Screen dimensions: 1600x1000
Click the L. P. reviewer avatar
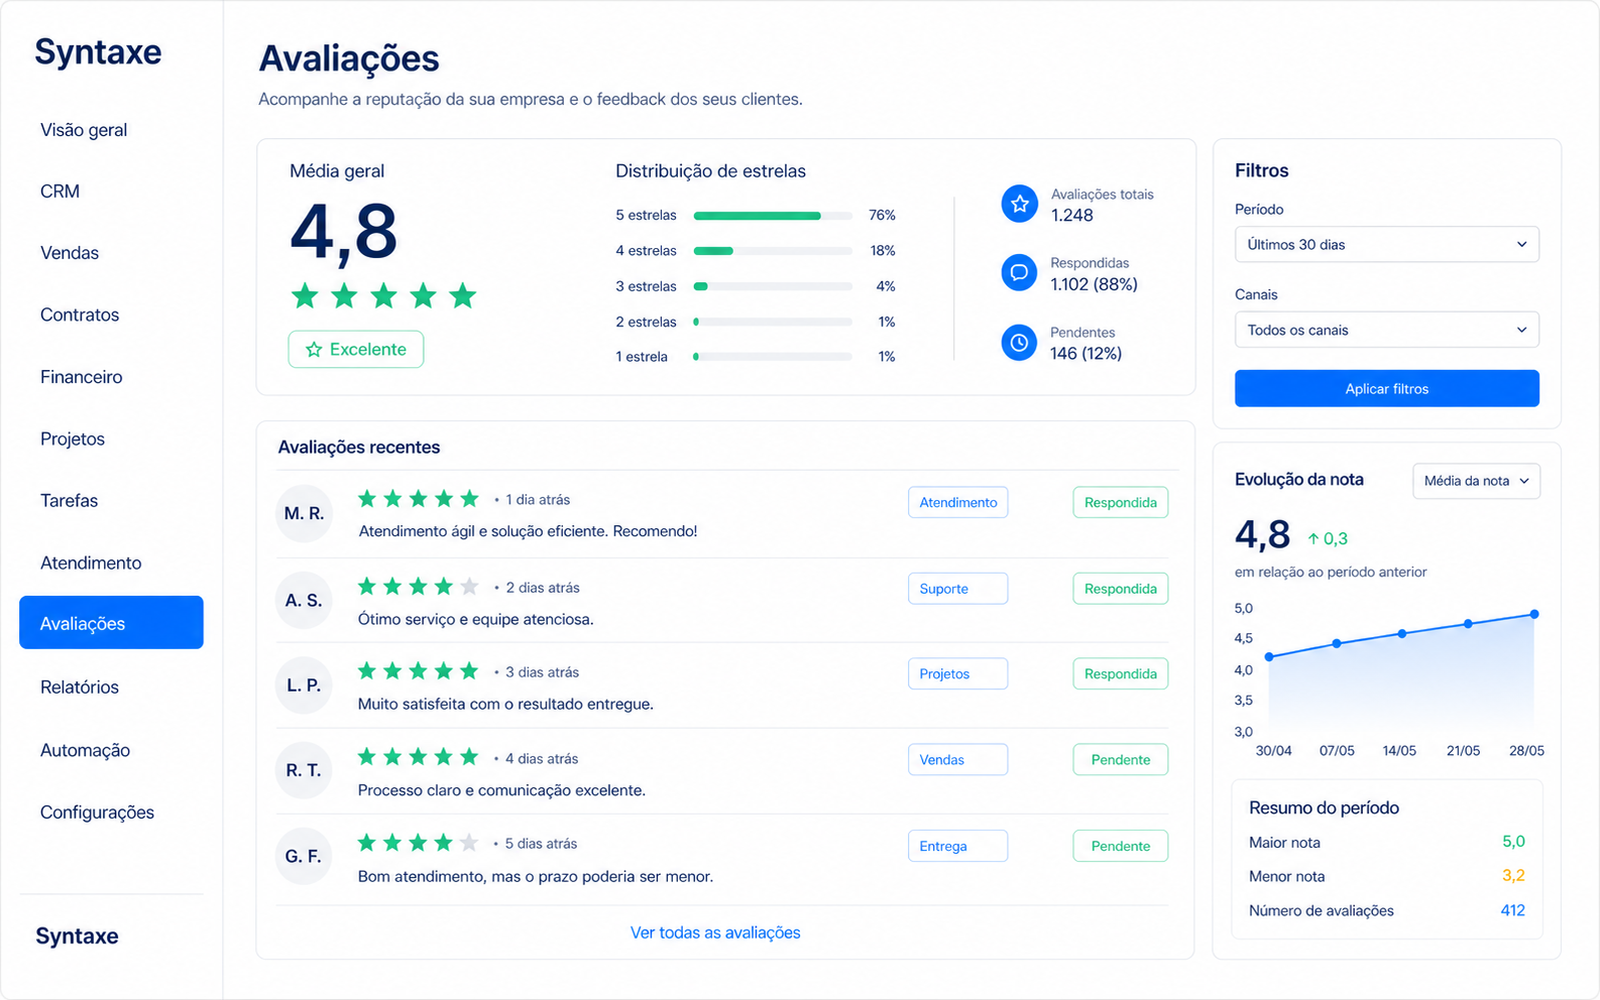point(304,685)
